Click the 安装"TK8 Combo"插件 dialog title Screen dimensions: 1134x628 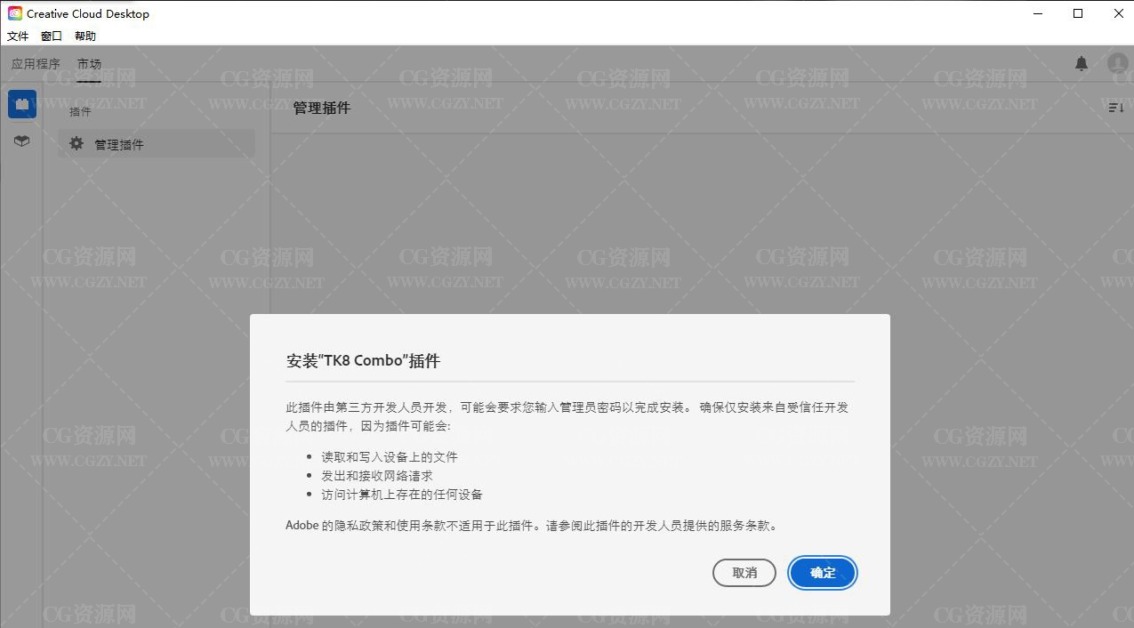tap(363, 361)
